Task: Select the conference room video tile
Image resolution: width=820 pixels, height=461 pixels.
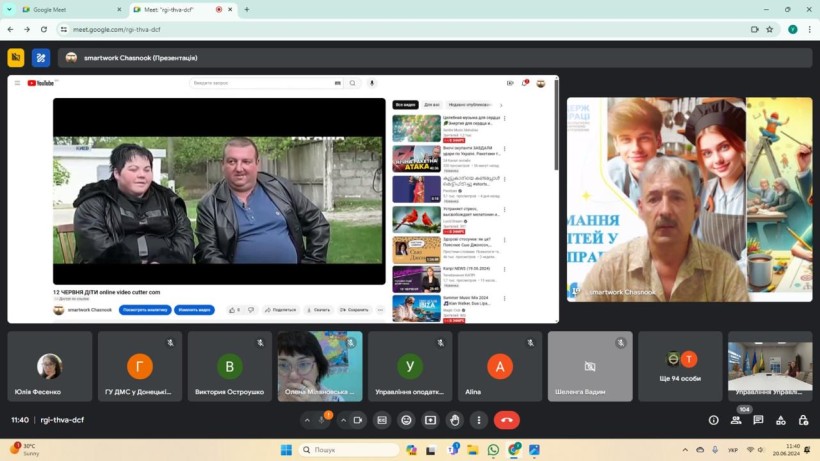Action: point(770,366)
